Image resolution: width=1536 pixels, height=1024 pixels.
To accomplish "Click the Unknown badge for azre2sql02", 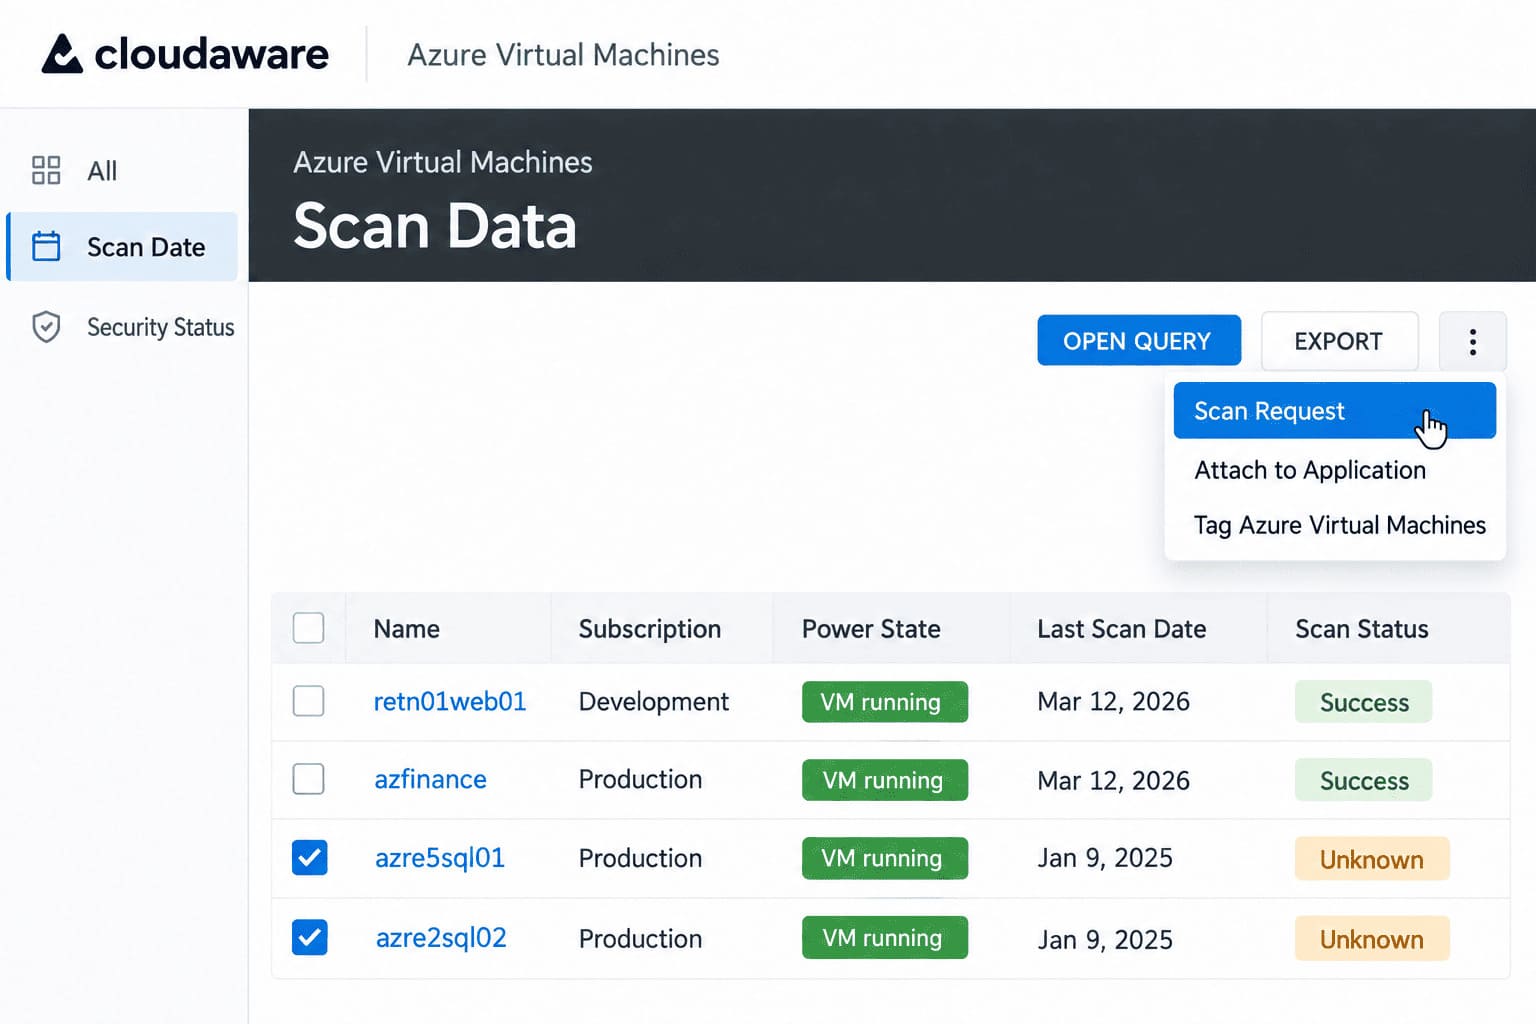I will 1372,939.
